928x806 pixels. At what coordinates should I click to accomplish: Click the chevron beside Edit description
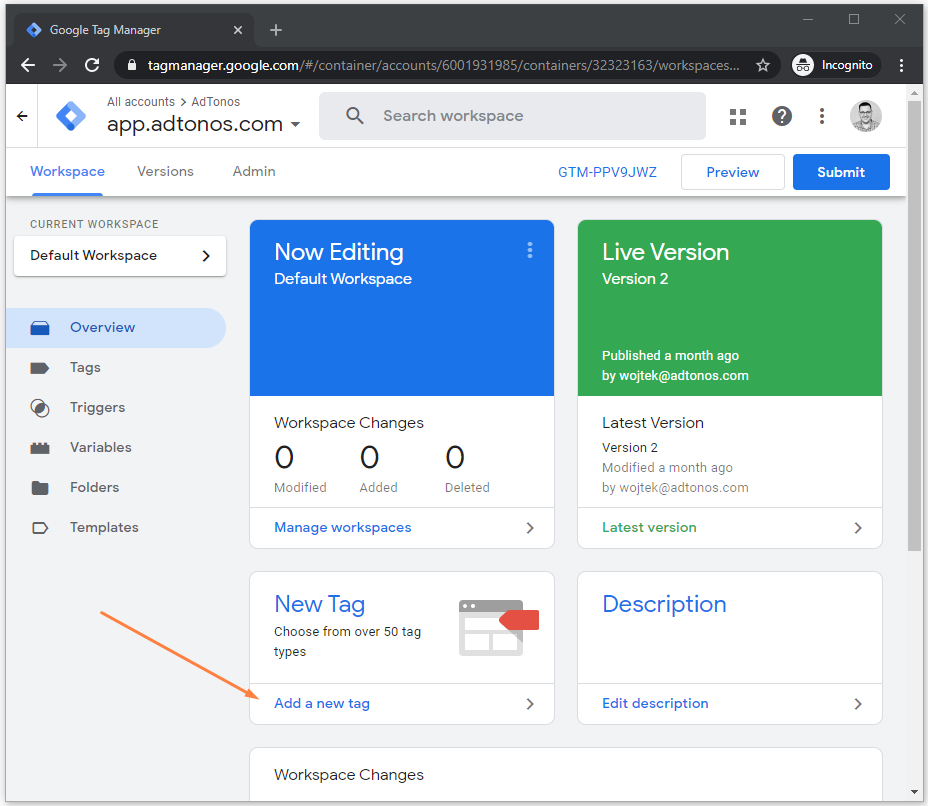(858, 704)
